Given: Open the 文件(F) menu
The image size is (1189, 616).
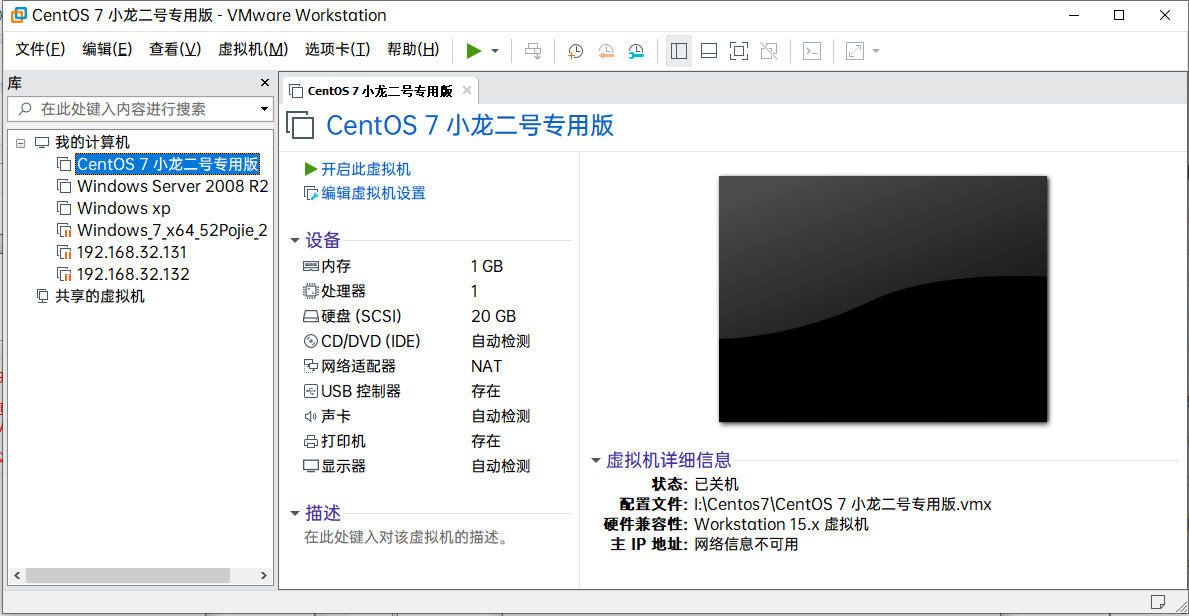Looking at the screenshot, I should (40, 49).
